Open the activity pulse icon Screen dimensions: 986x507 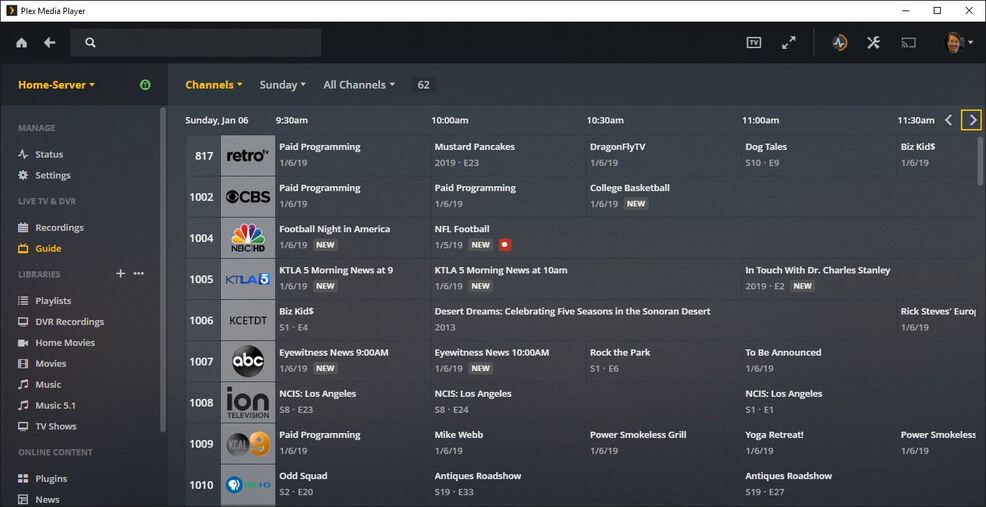(839, 43)
